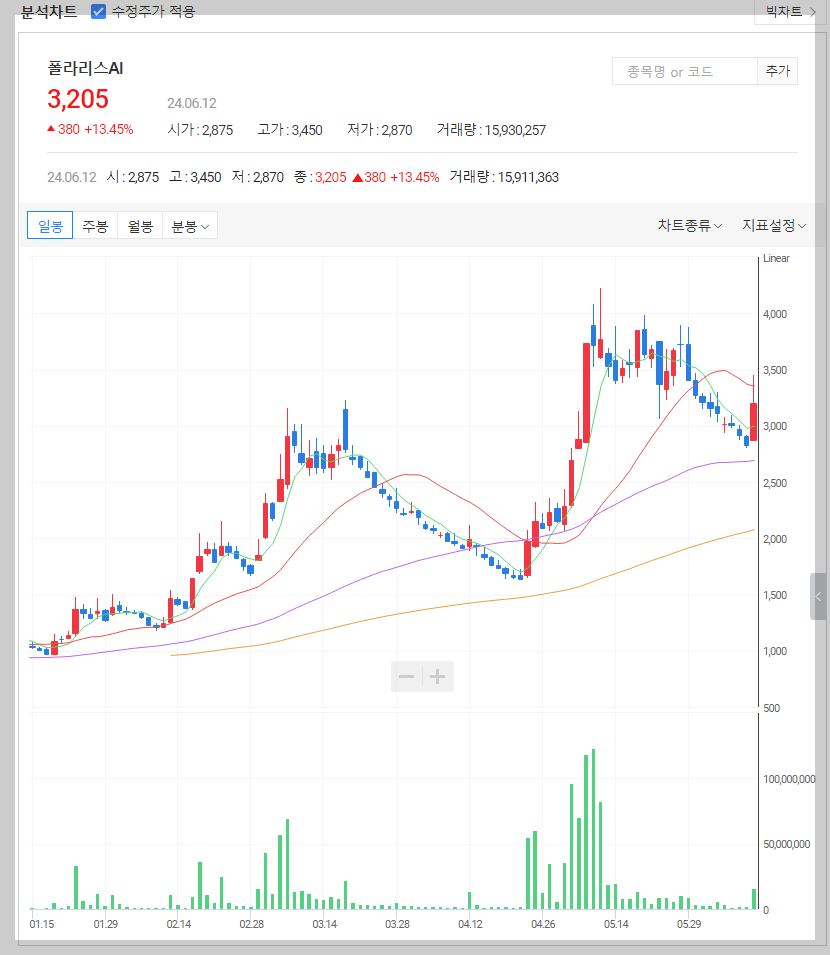The height and width of the screenshot is (955, 830).
Task: Open the 차트종류 dropdown
Action: pos(689,226)
